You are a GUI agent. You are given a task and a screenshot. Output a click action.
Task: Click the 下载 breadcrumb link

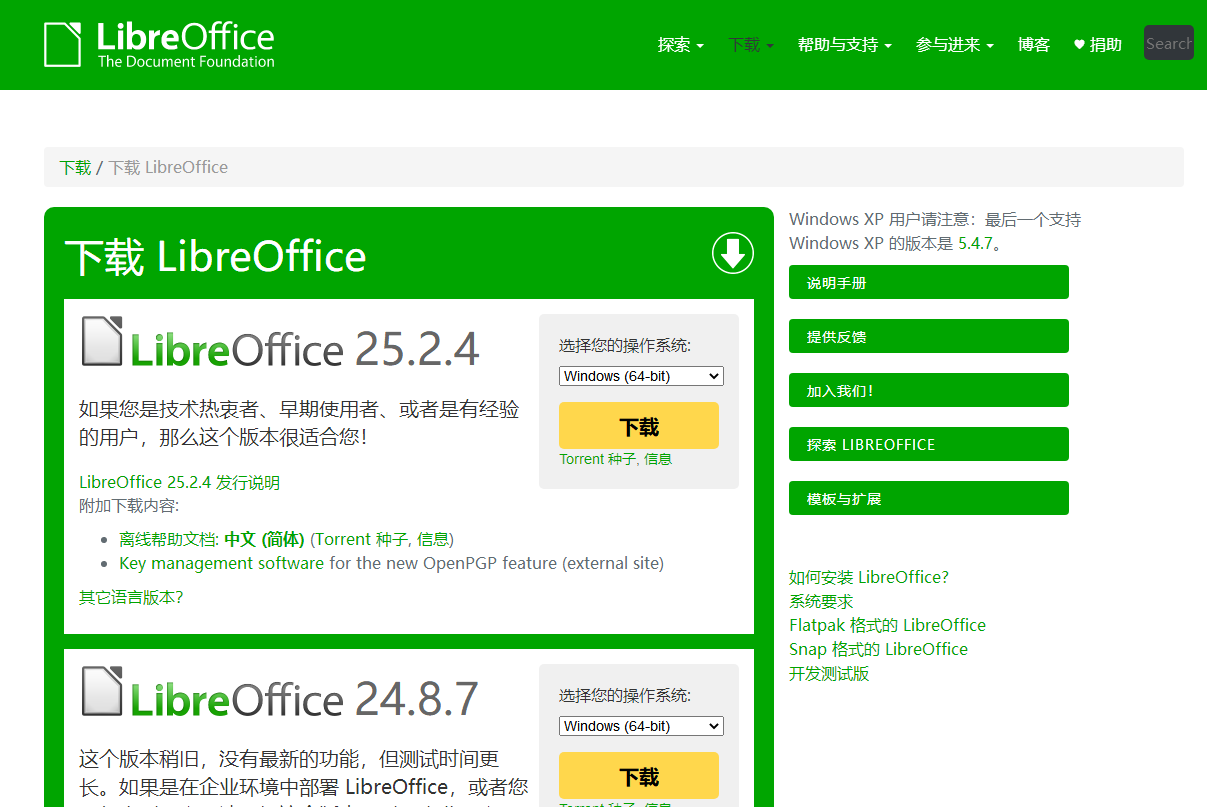(75, 167)
